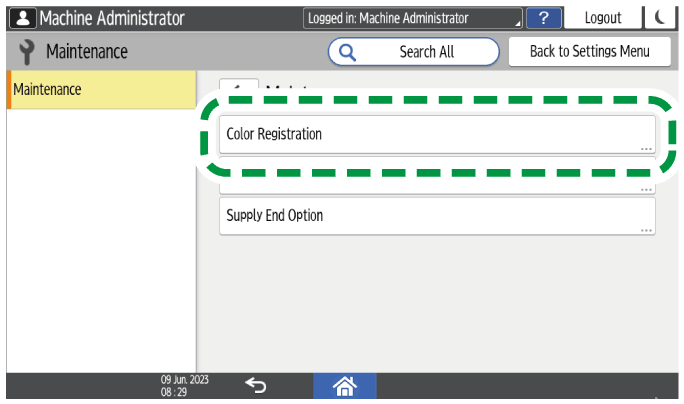This screenshot has width=684, height=404.
Task: Click the Search All button
Action: (x=413, y=52)
